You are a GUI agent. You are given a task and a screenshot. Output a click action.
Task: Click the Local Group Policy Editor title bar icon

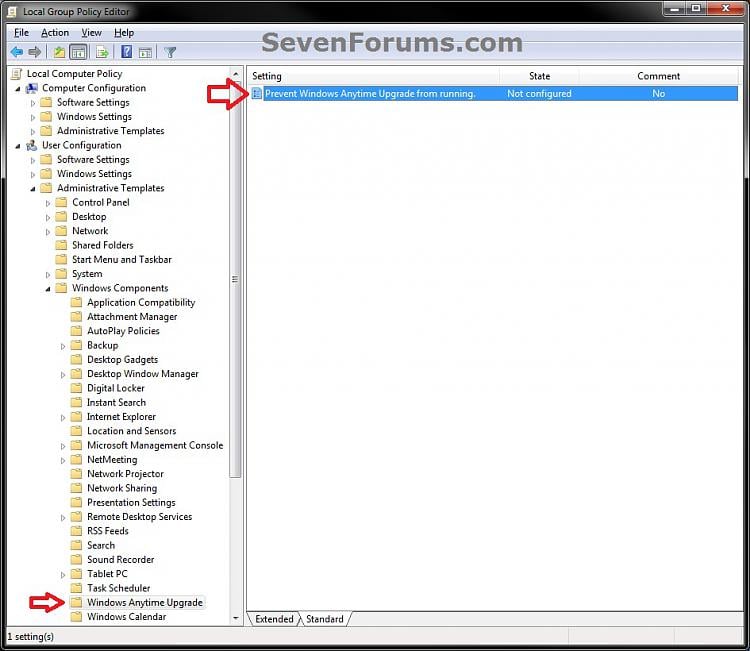(x=12, y=11)
